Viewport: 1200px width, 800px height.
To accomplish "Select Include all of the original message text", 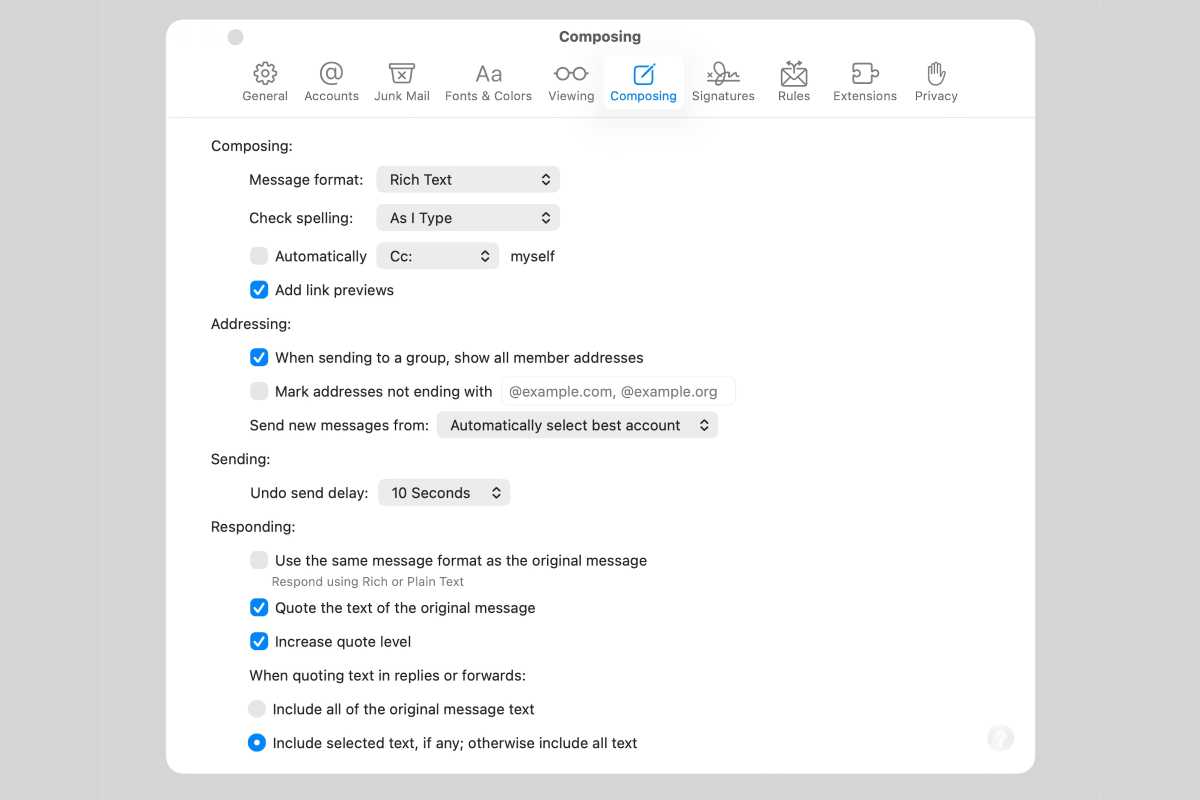I will (x=257, y=708).
